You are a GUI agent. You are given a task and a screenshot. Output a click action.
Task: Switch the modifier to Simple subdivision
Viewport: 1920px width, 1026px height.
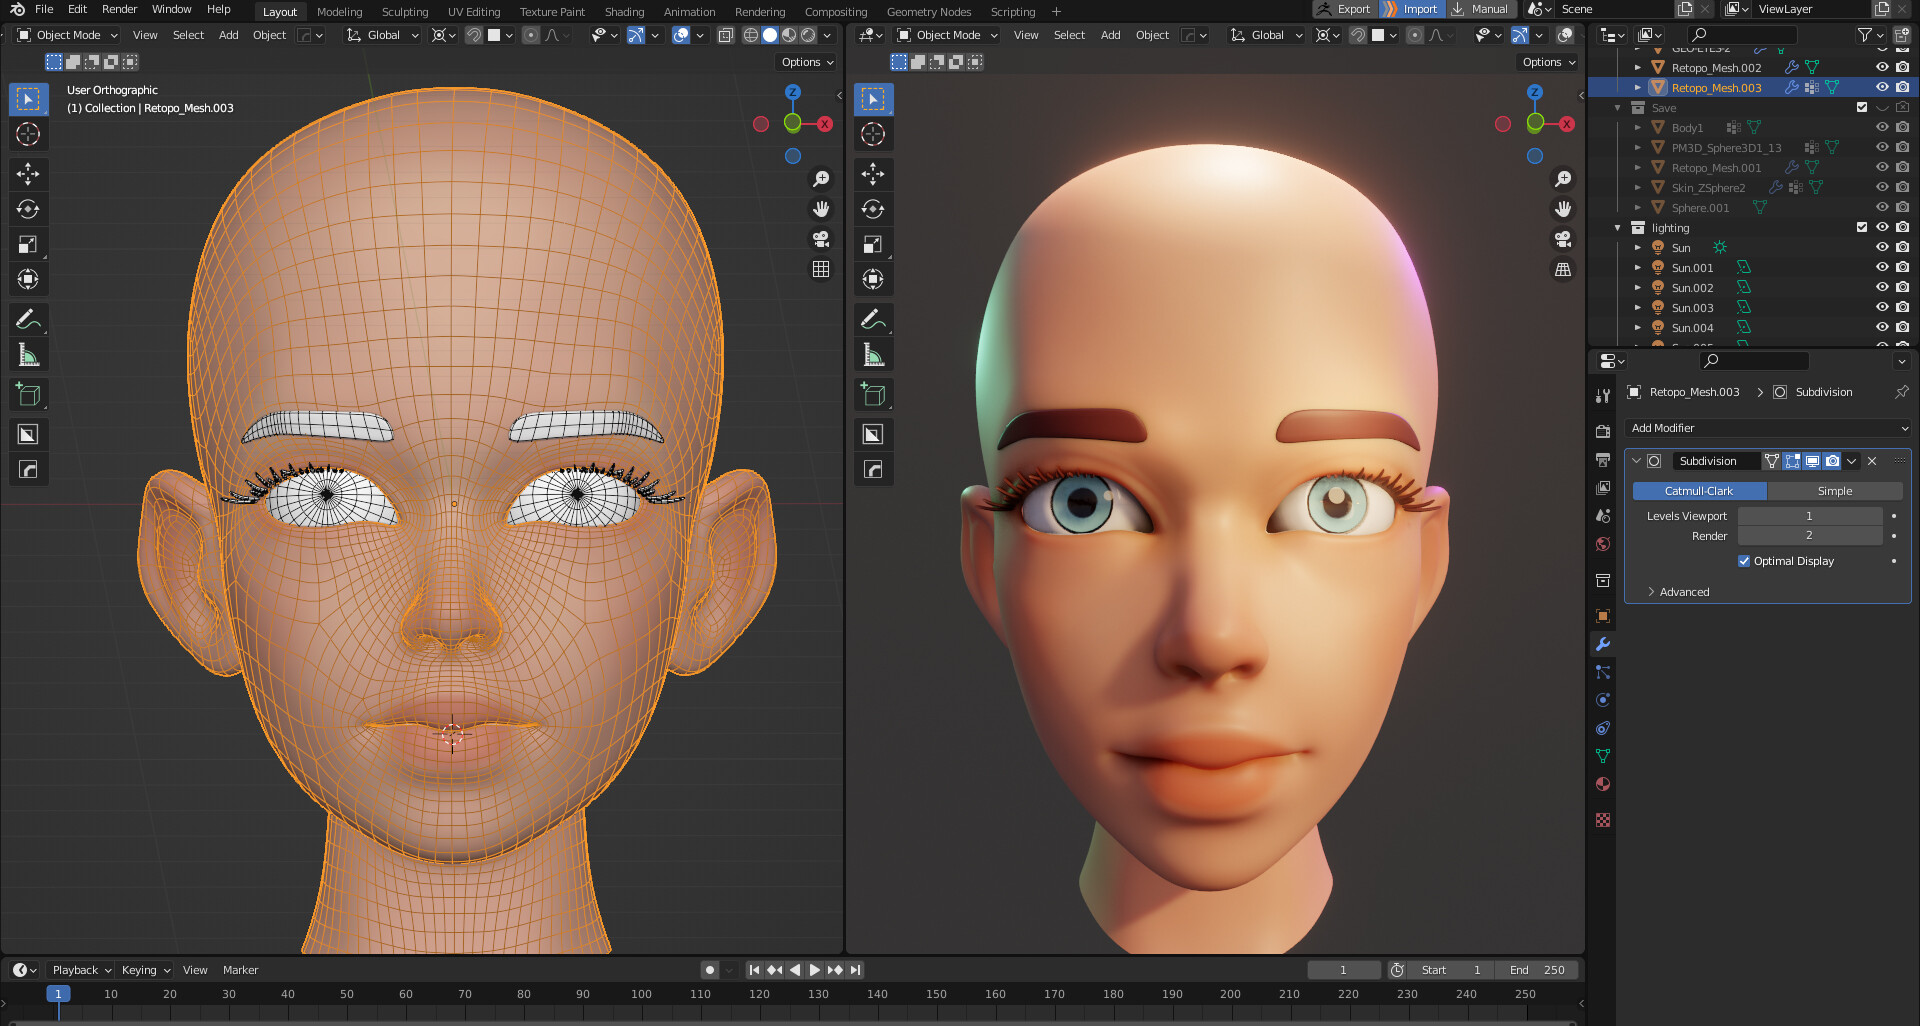[x=1835, y=490]
